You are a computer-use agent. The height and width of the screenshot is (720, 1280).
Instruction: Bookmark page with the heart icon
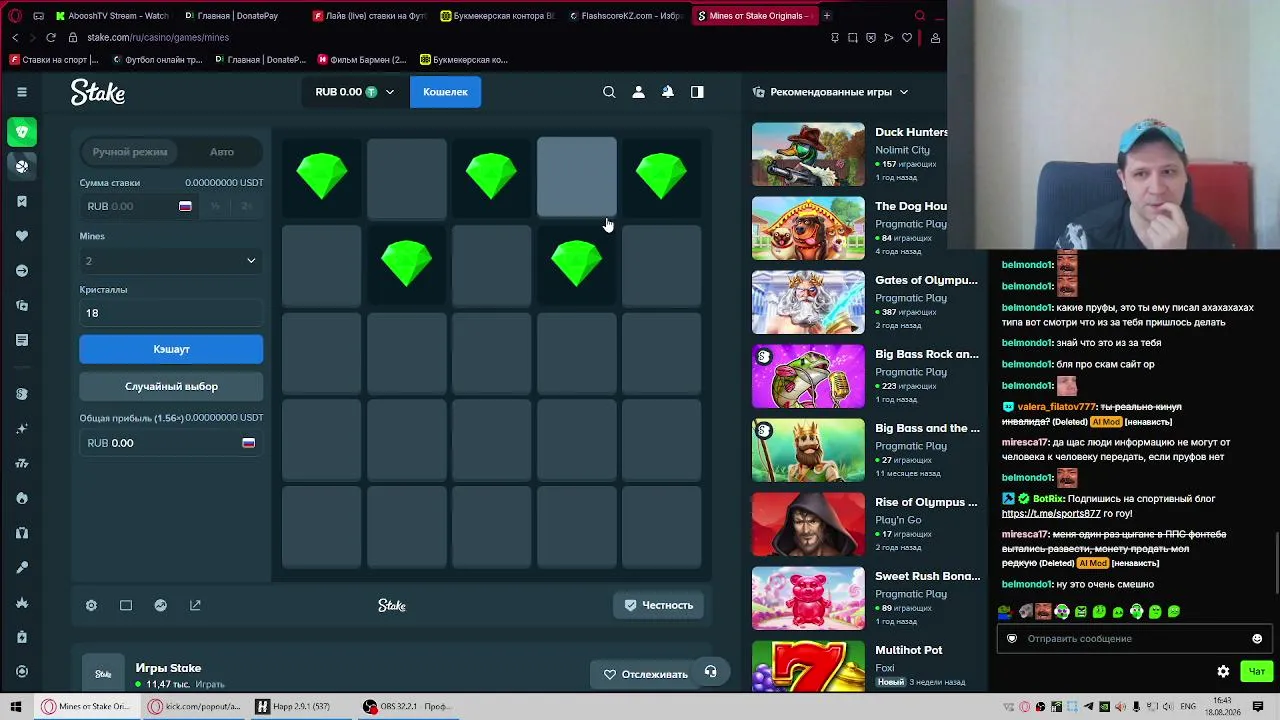click(907, 37)
